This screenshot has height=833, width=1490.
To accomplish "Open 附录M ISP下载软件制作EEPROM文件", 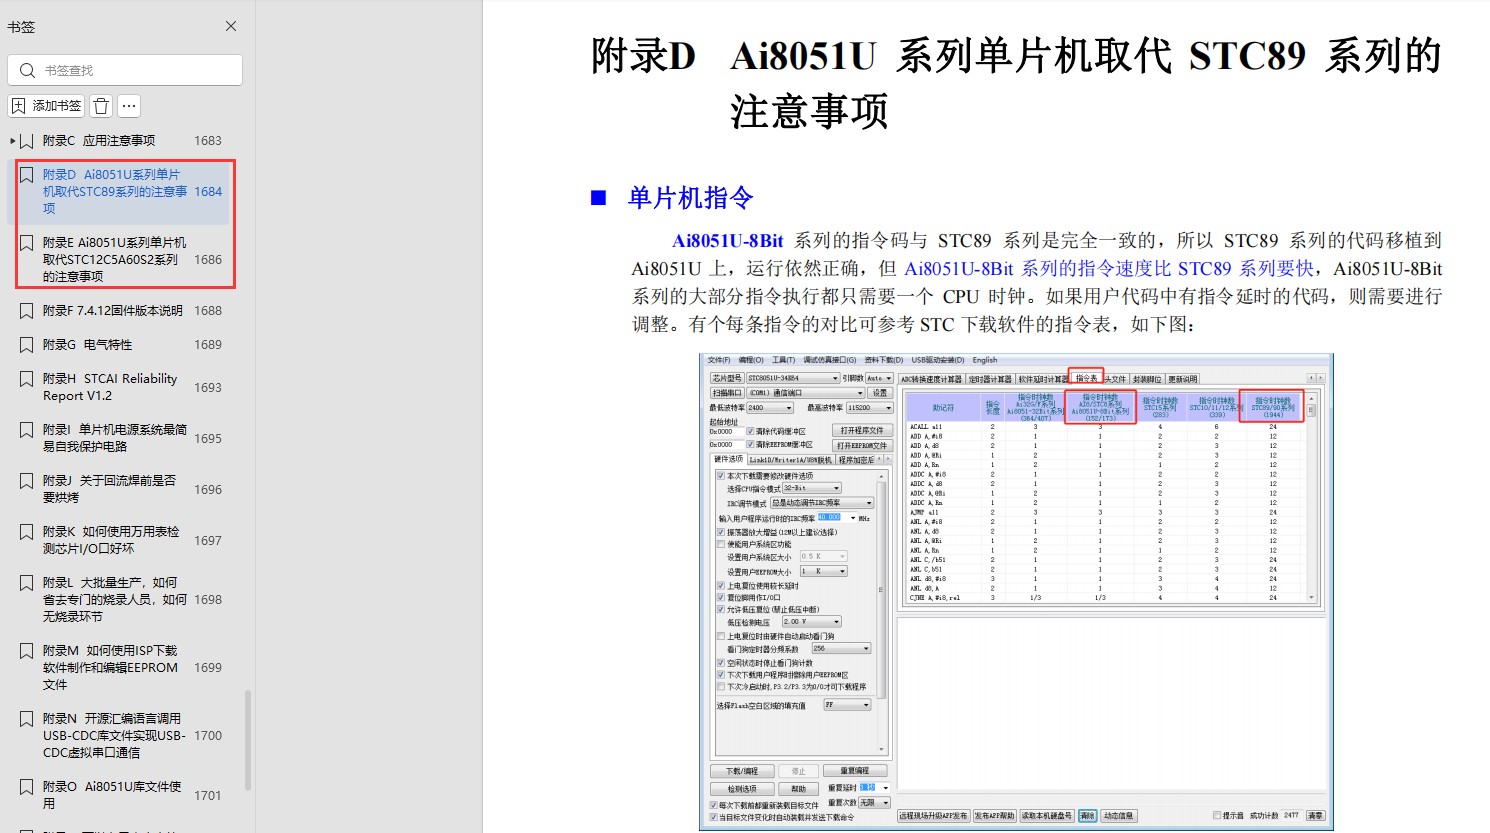I will [110, 667].
